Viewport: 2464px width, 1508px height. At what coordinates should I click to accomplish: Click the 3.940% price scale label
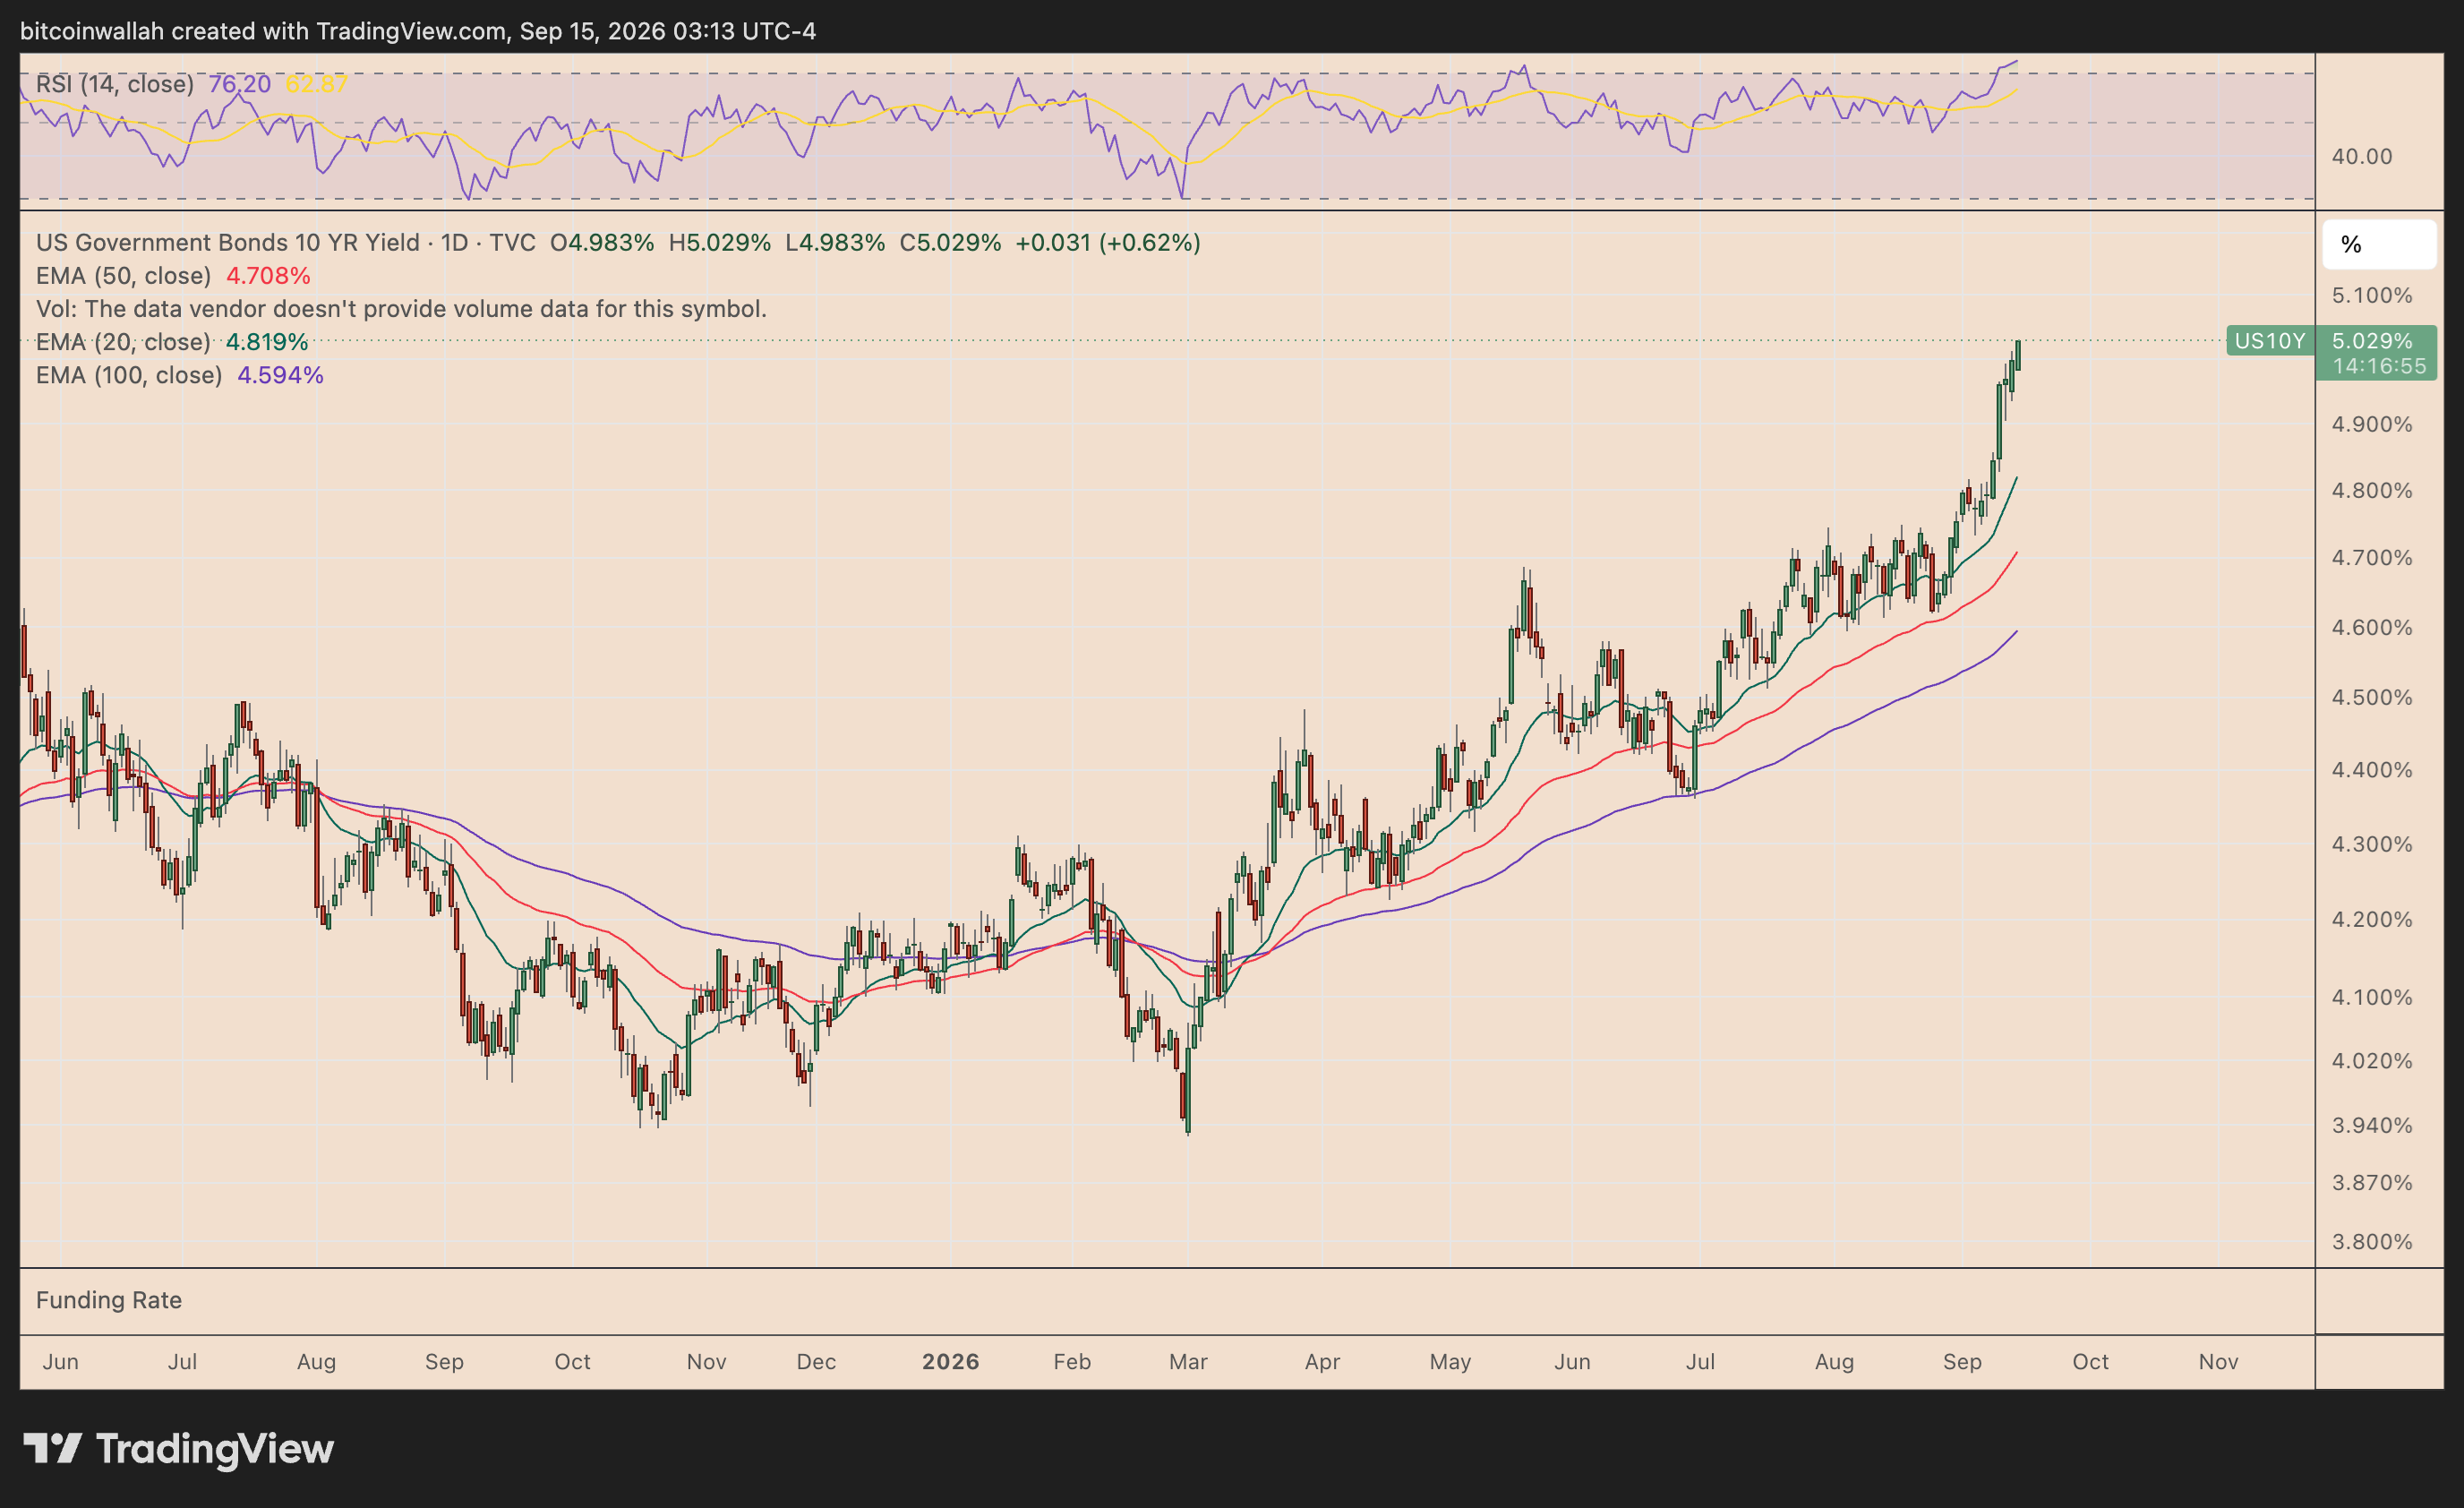pos(2372,1125)
